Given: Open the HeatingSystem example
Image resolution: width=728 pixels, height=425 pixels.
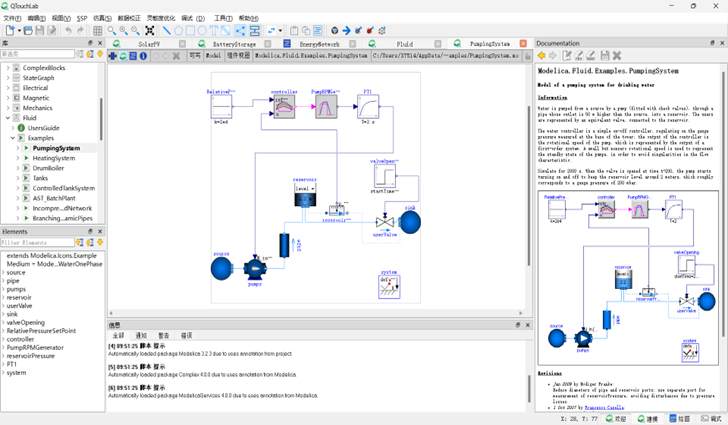Looking at the screenshot, I should tap(54, 158).
